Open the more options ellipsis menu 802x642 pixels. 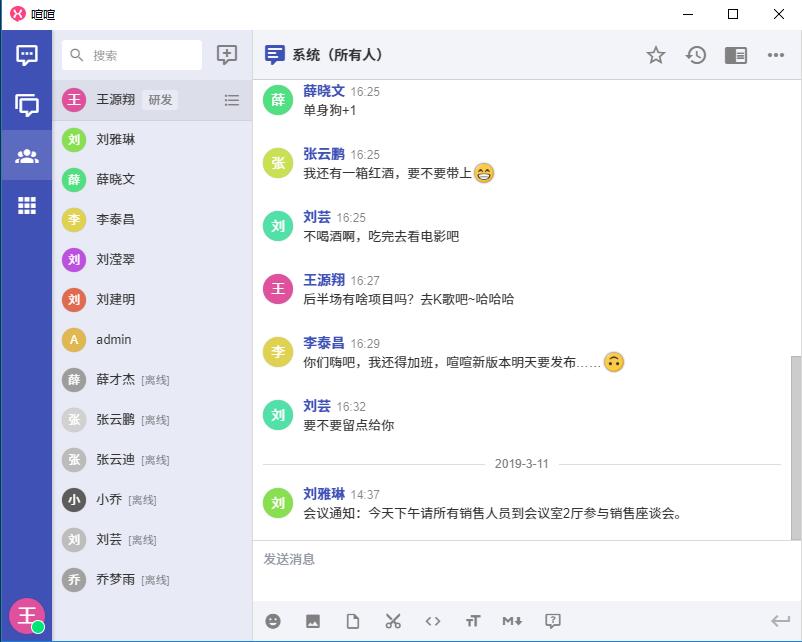(x=776, y=55)
